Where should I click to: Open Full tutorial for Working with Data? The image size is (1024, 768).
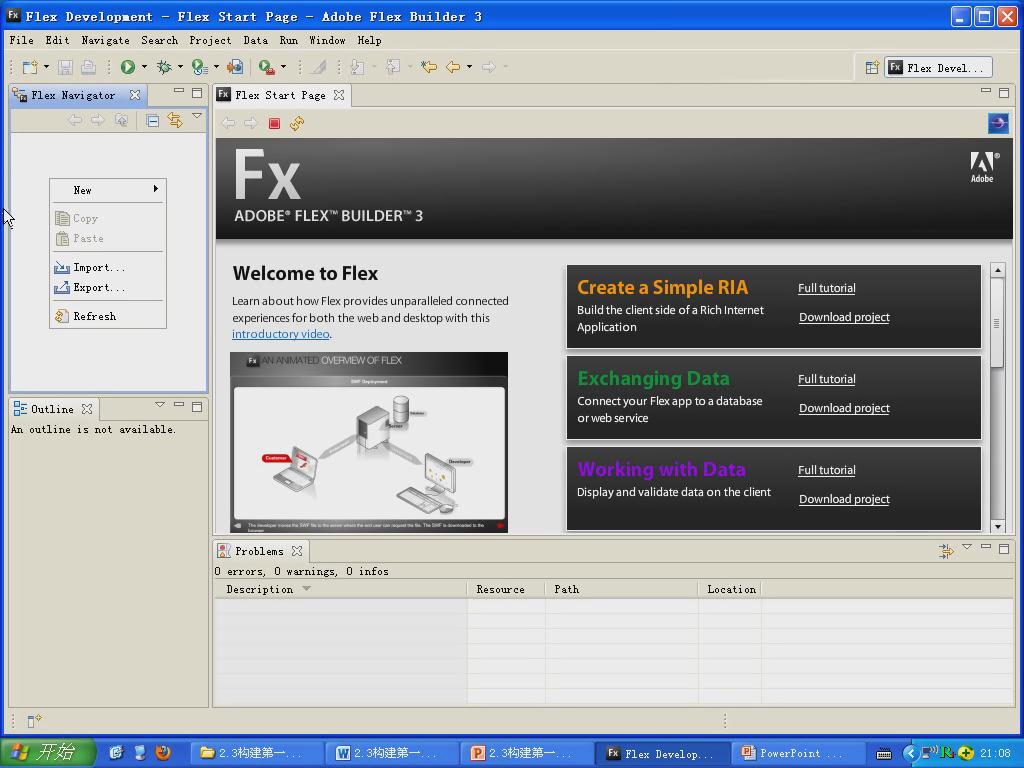(827, 470)
